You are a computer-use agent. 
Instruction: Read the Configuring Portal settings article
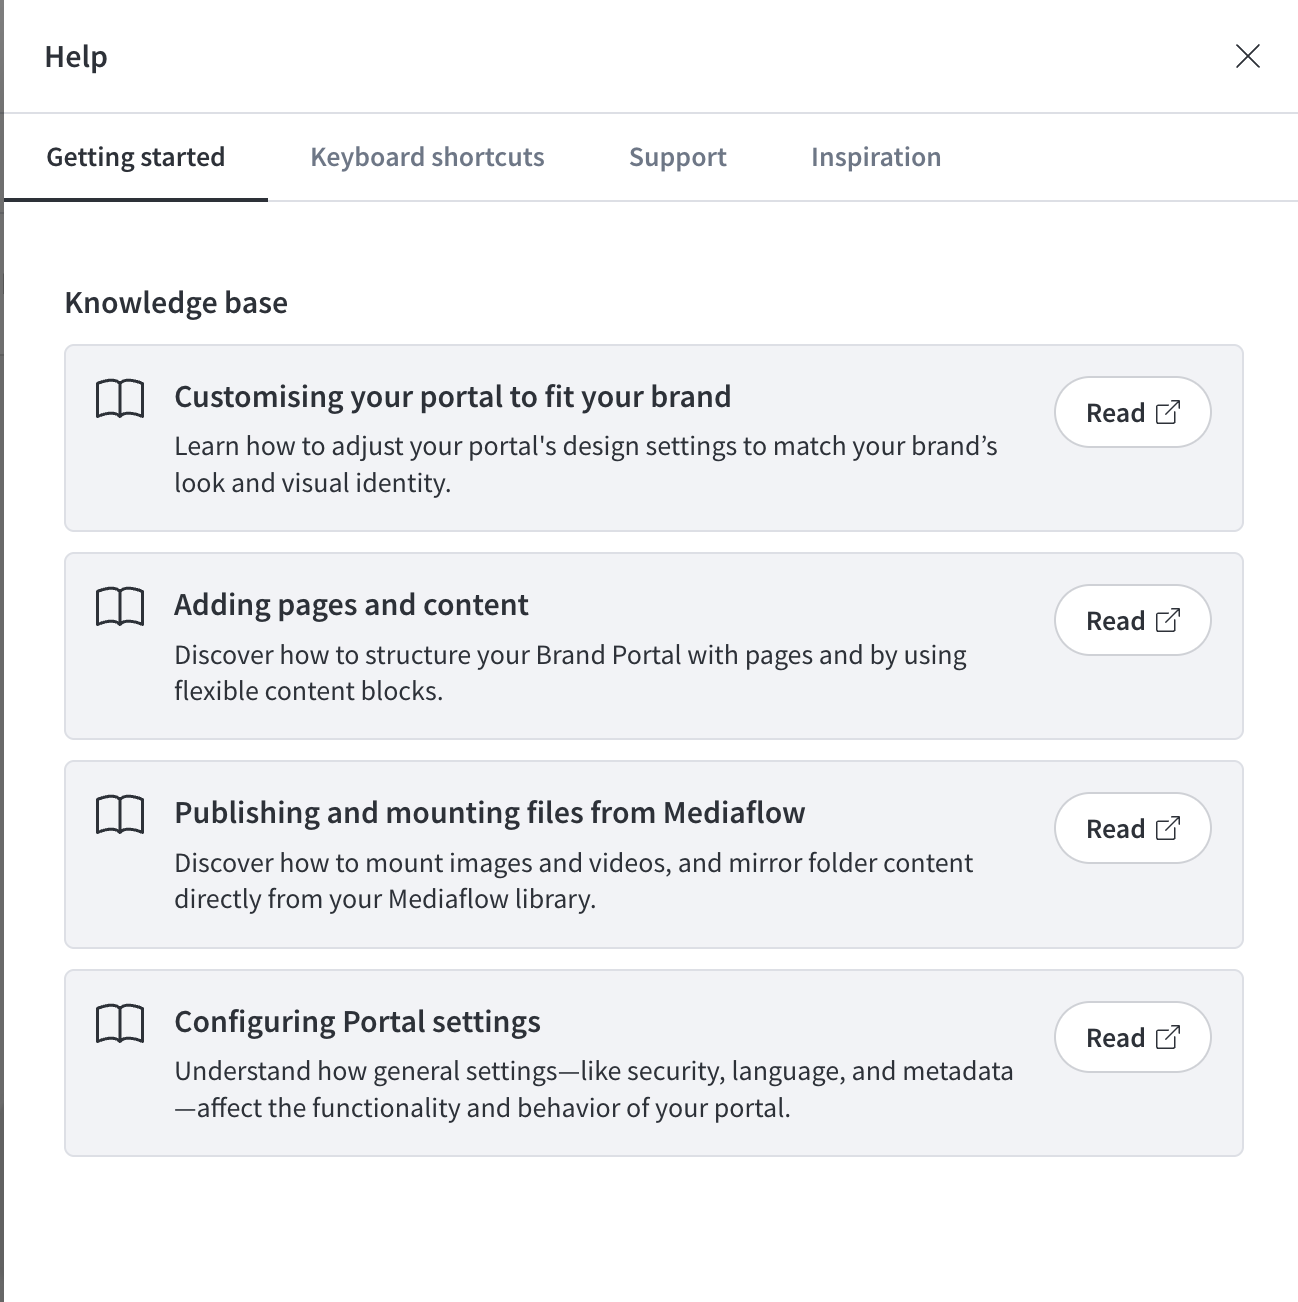click(x=1132, y=1037)
